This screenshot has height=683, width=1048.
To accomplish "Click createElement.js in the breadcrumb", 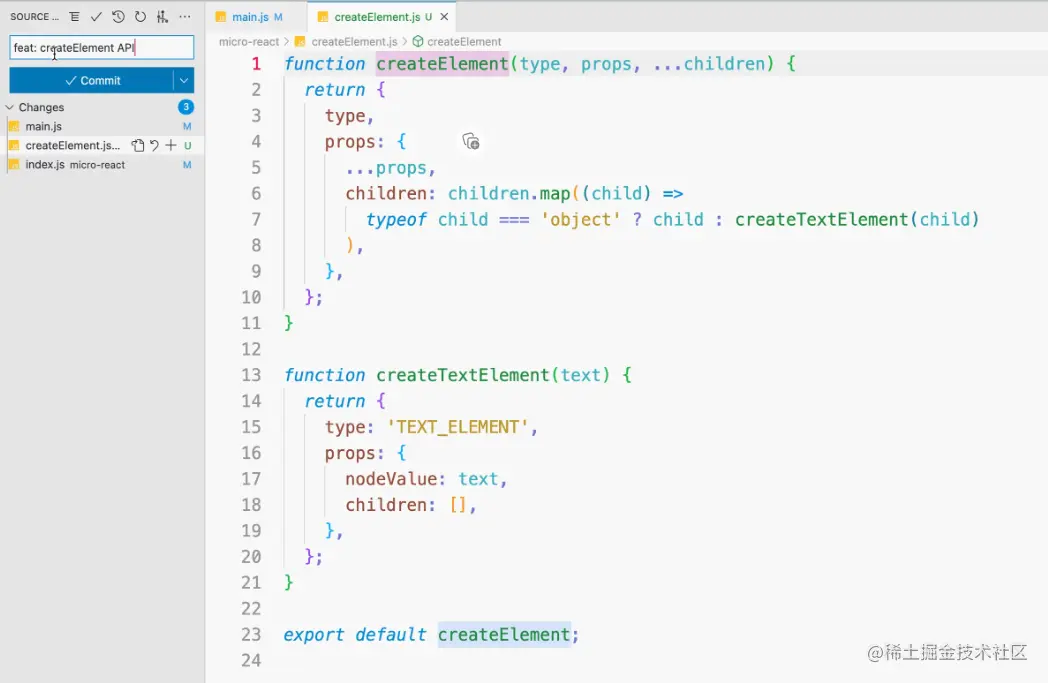I will [x=354, y=41].
